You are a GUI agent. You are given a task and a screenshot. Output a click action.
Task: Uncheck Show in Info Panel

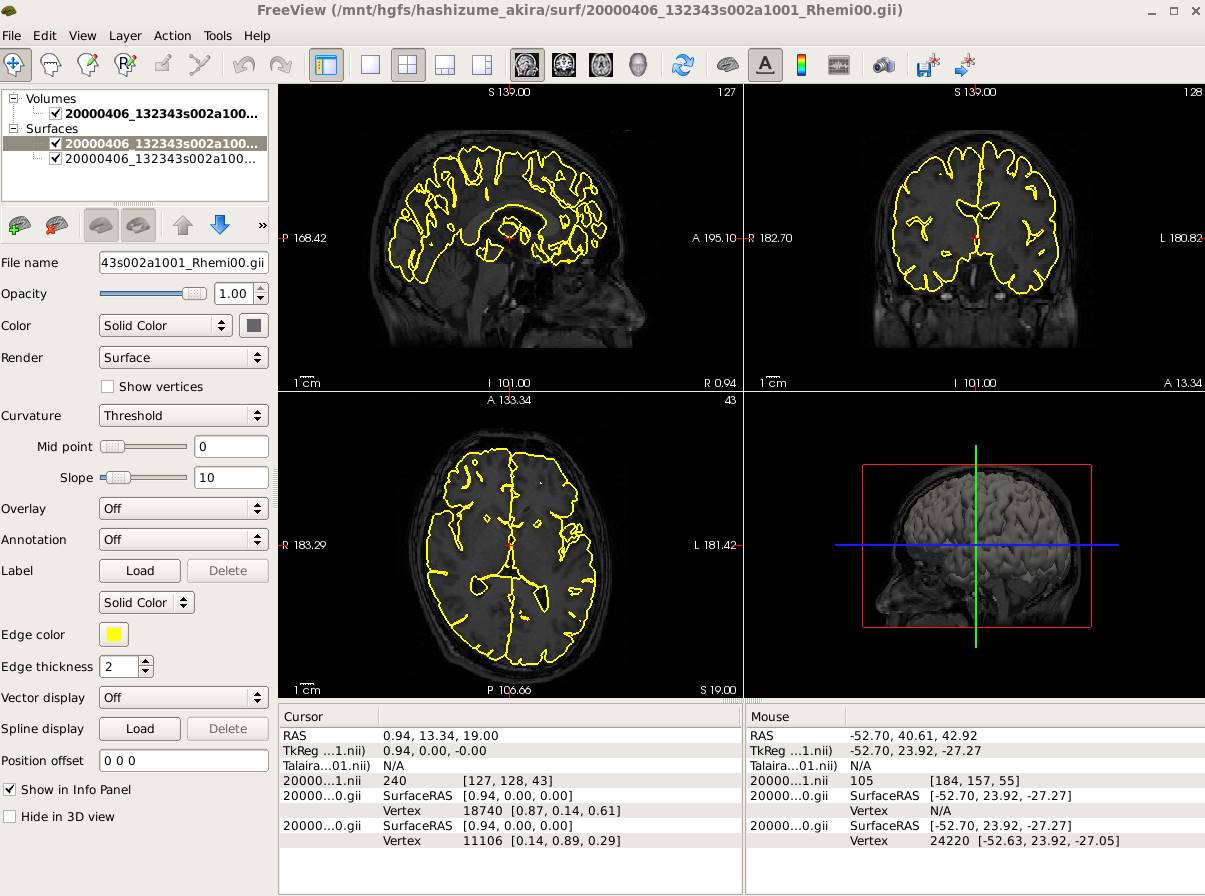(10, 790)
